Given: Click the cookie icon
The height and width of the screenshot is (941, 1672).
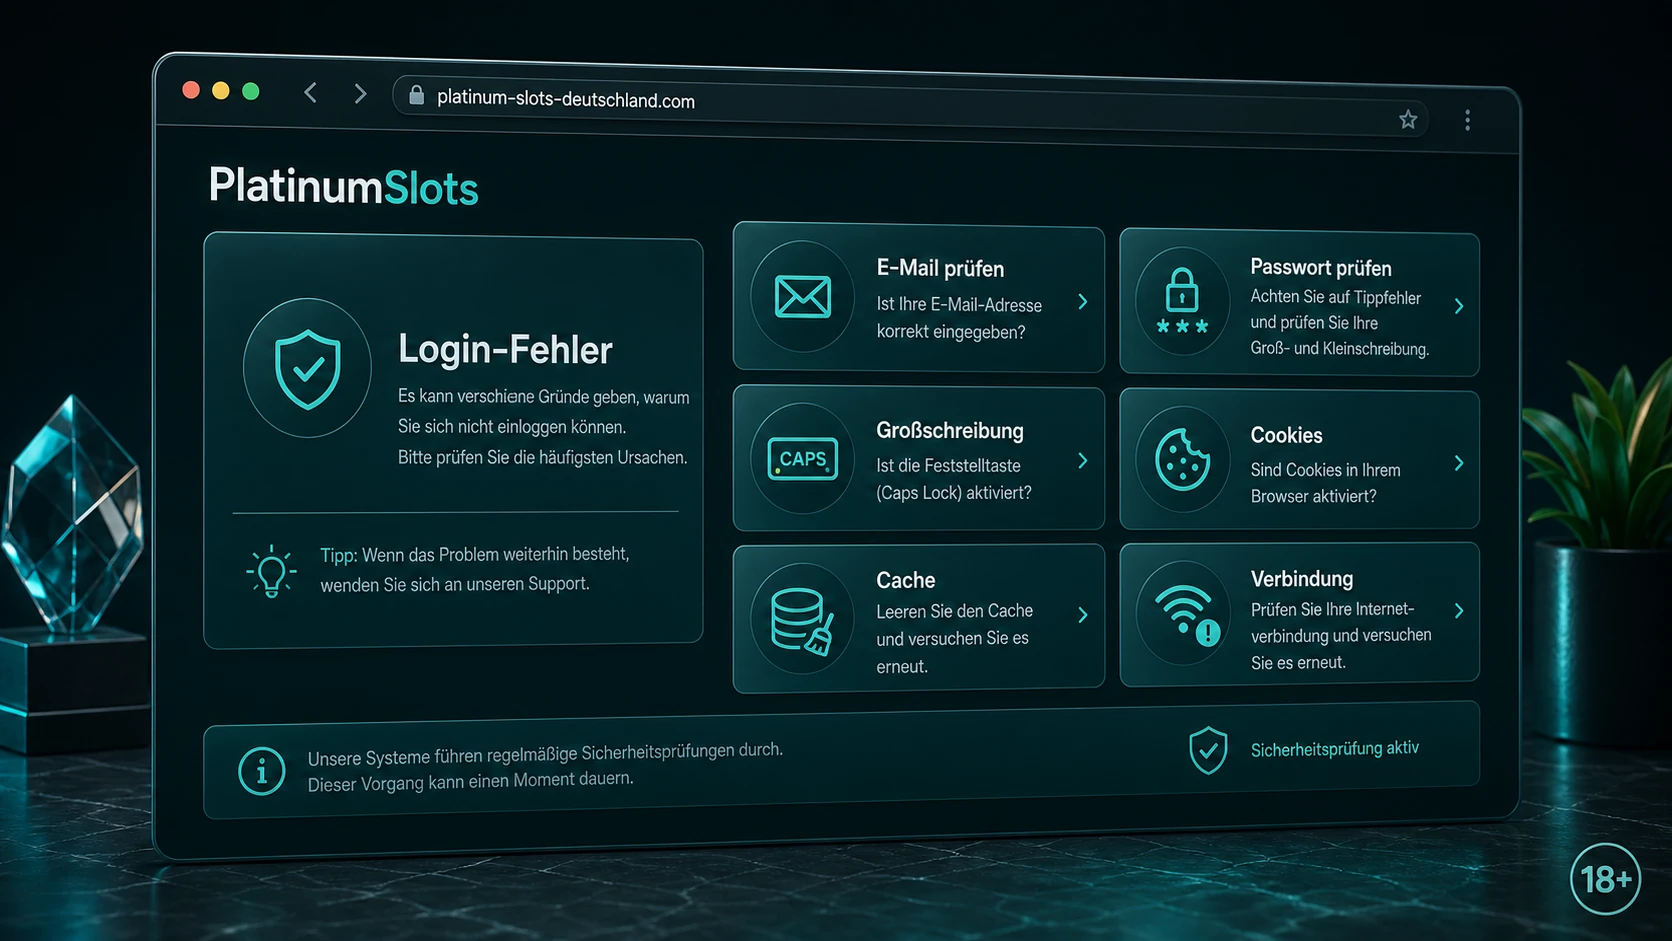Looking at the screenshot, I should click(1182, 460).
